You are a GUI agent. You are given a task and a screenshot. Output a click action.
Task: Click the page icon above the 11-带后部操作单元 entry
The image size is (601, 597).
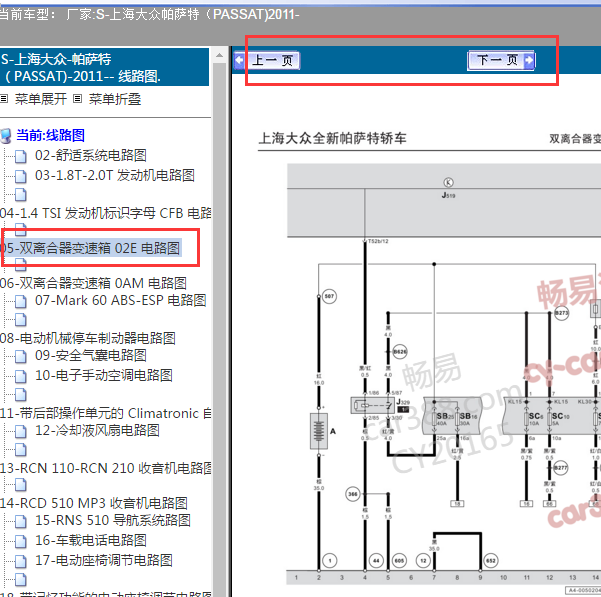[21, 395]
